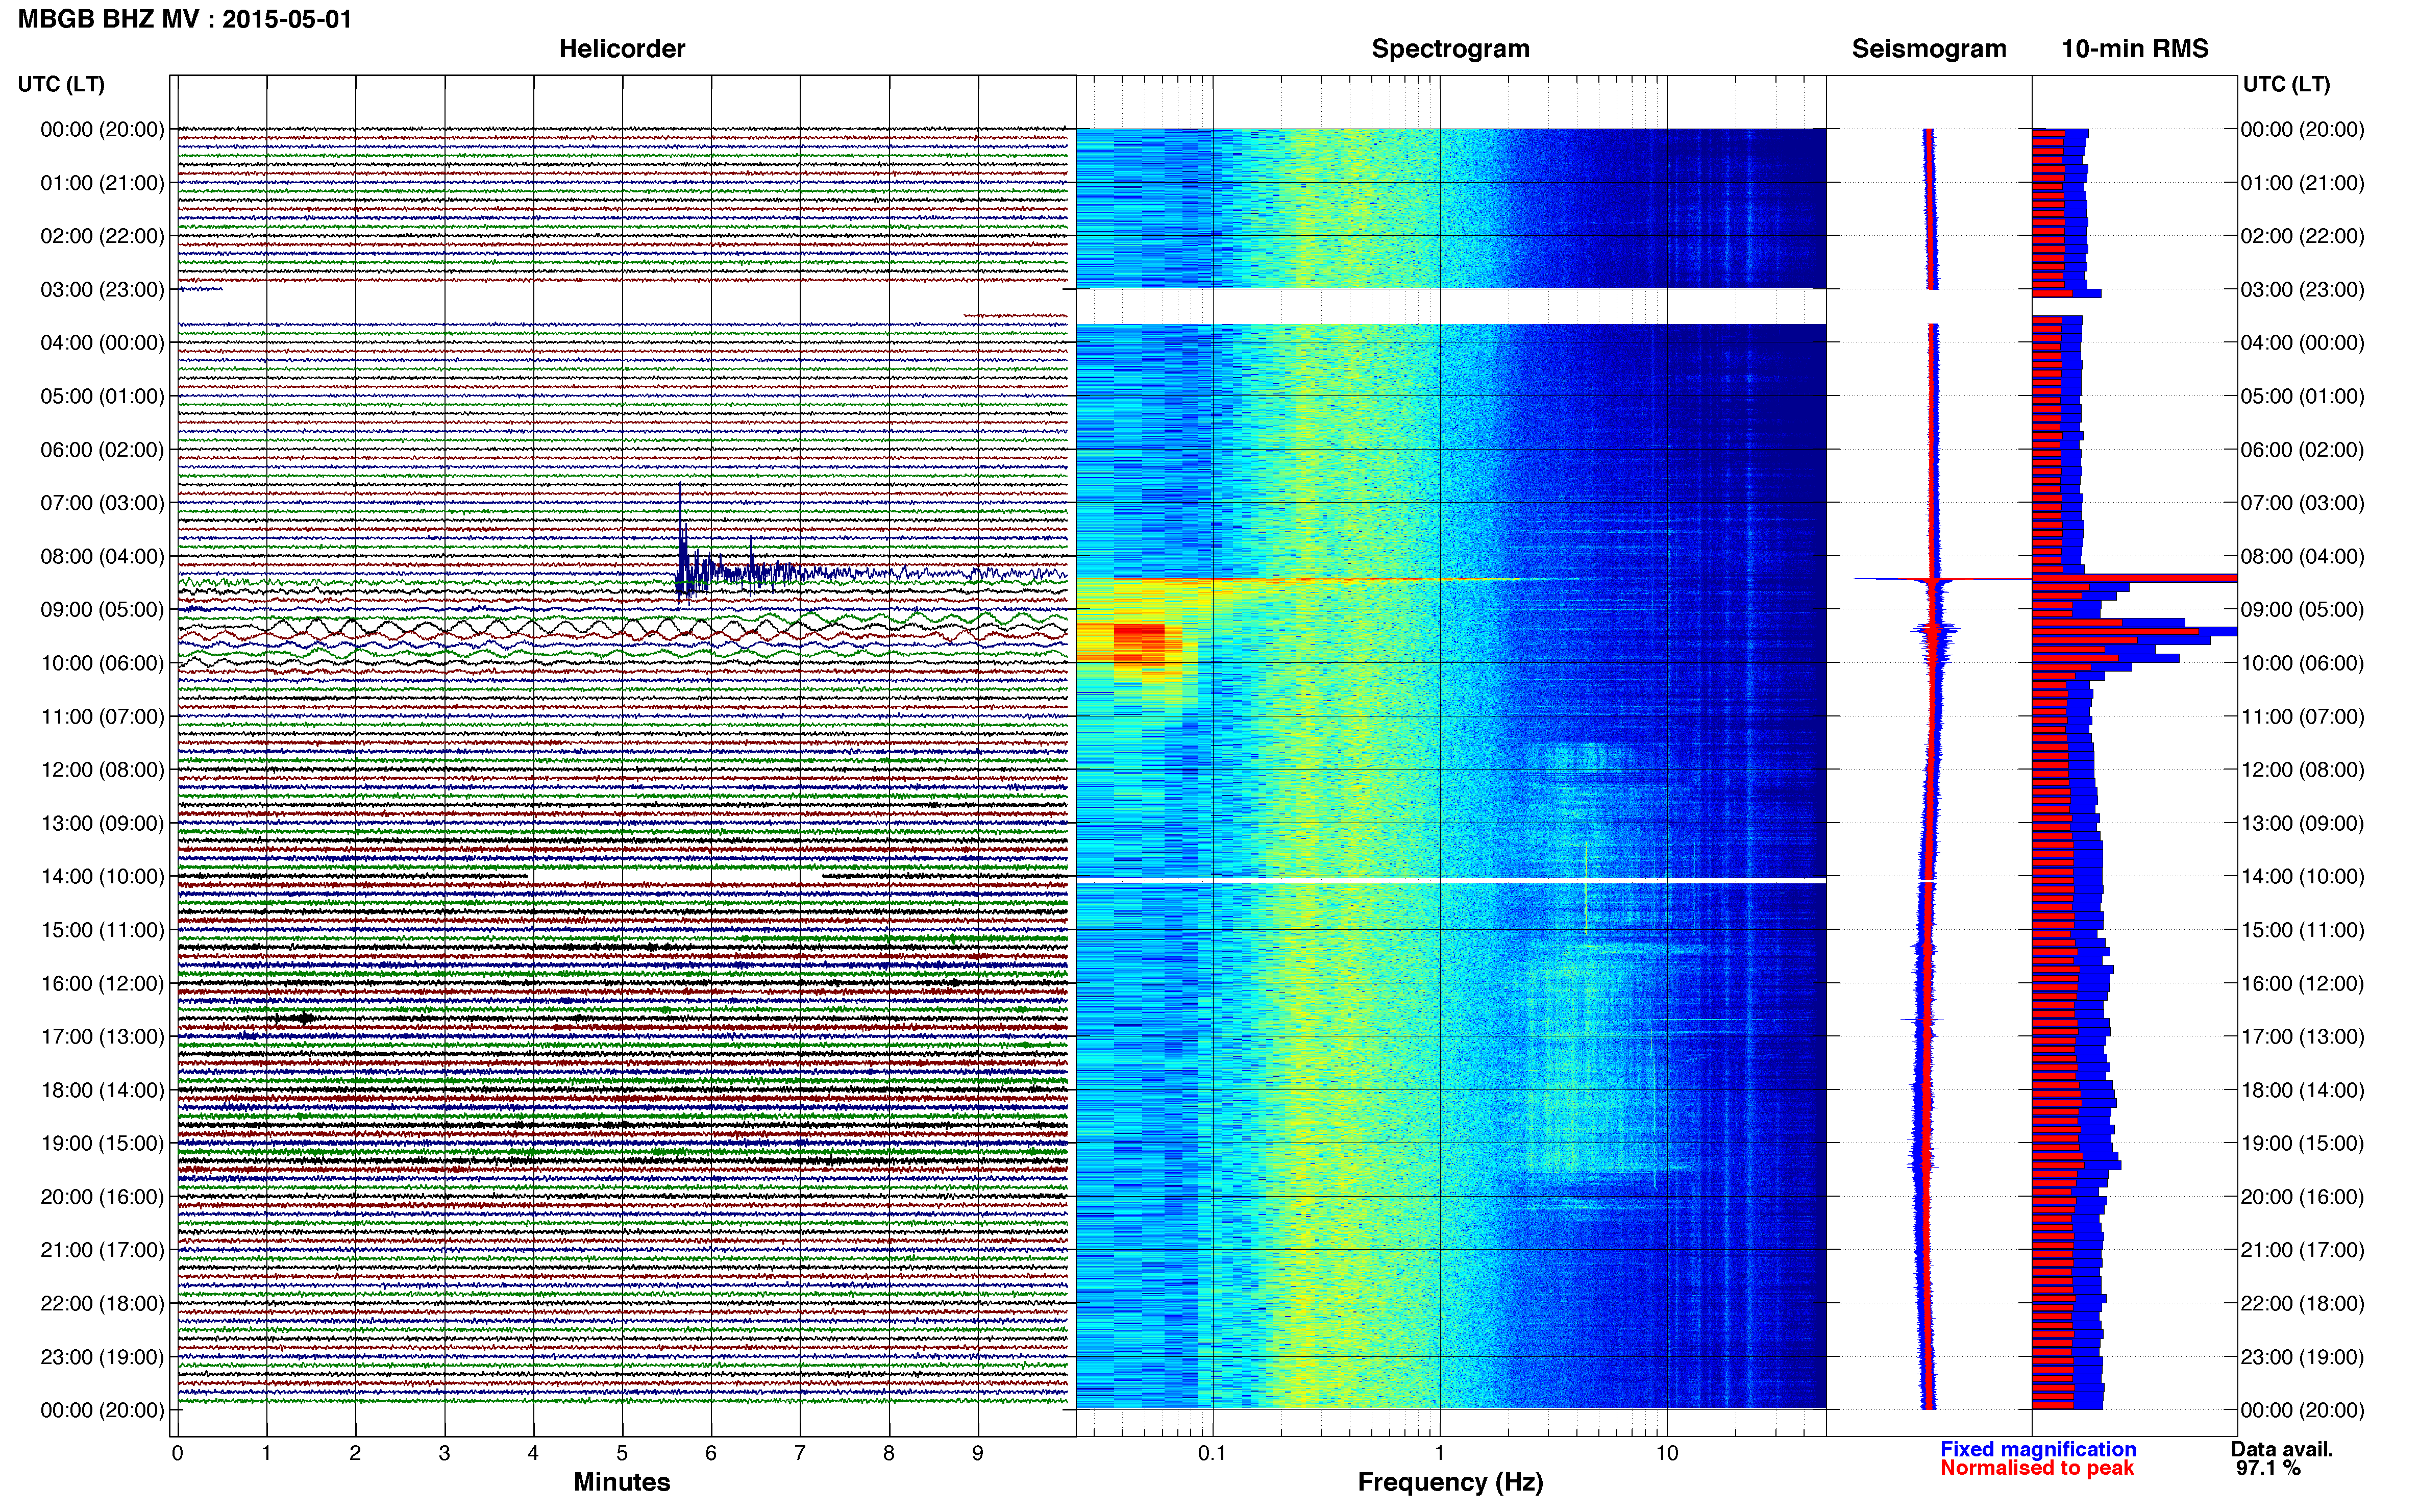This screenshot has width=2419, height=1512.
Task: Click the right '06:00 (02:00)' time label
Action: tap(2302, 449)
